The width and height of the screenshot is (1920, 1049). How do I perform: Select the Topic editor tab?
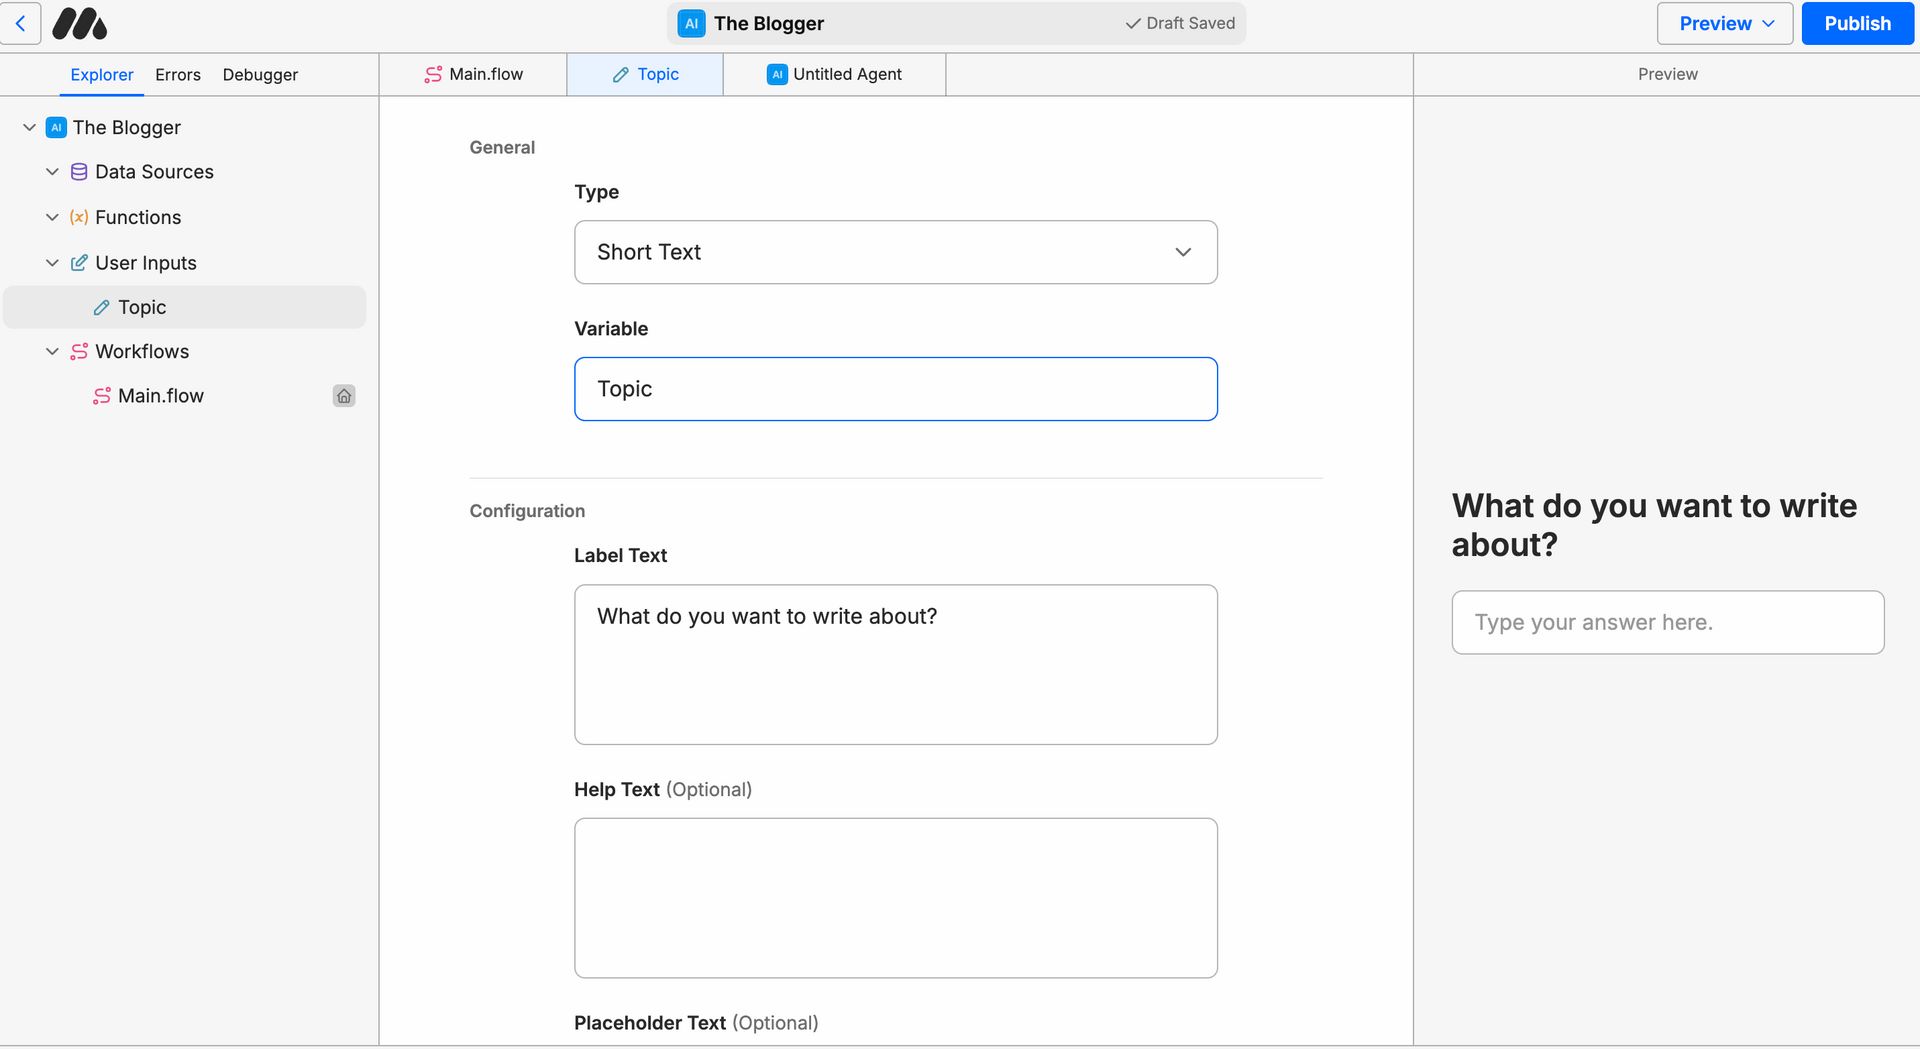point(645,75)
